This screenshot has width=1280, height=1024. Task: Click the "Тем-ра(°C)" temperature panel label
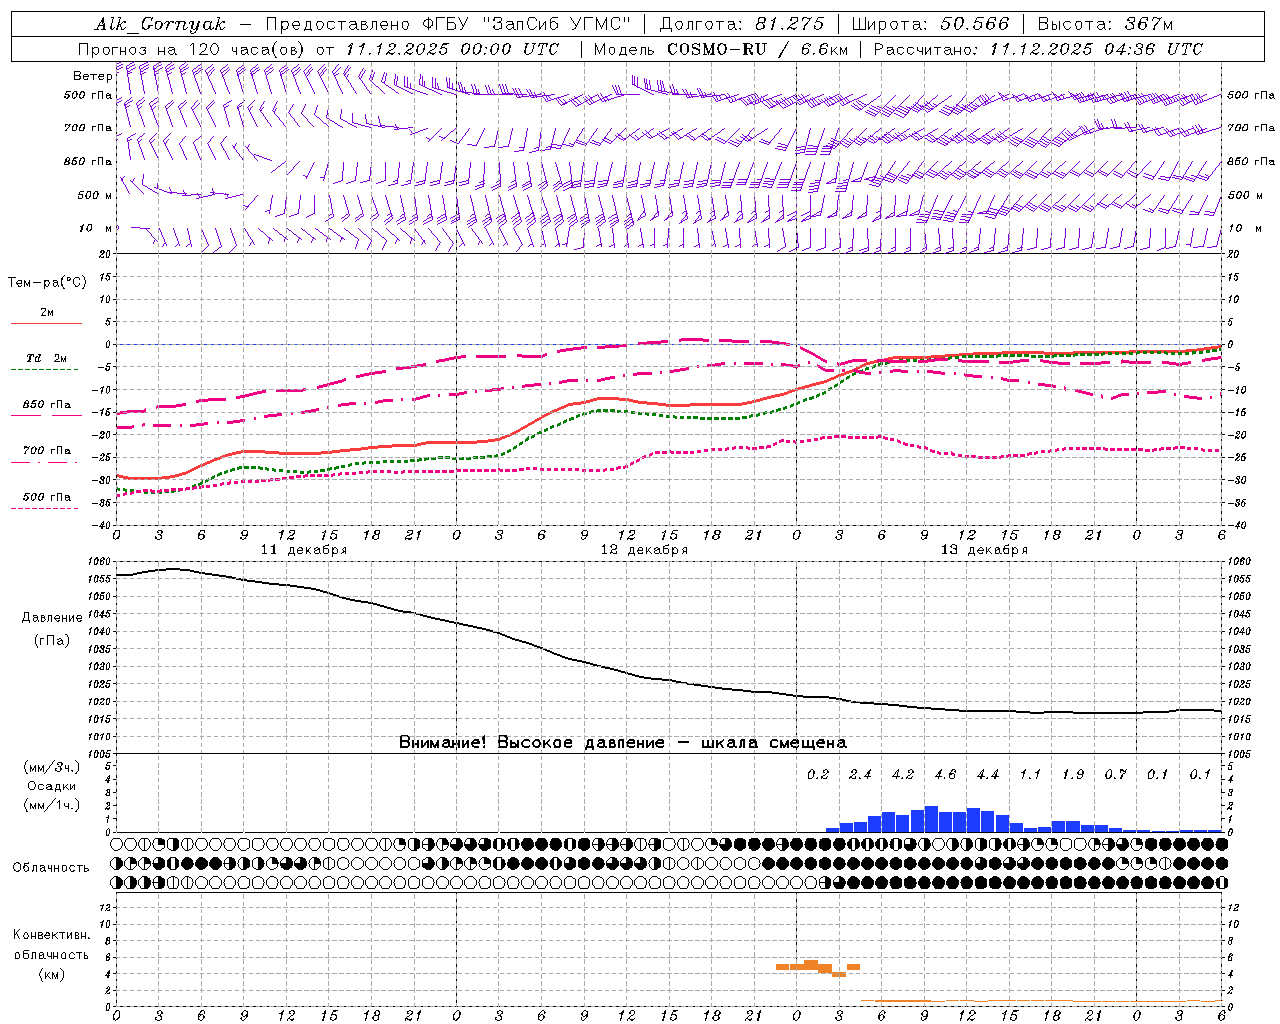point(47,283)
